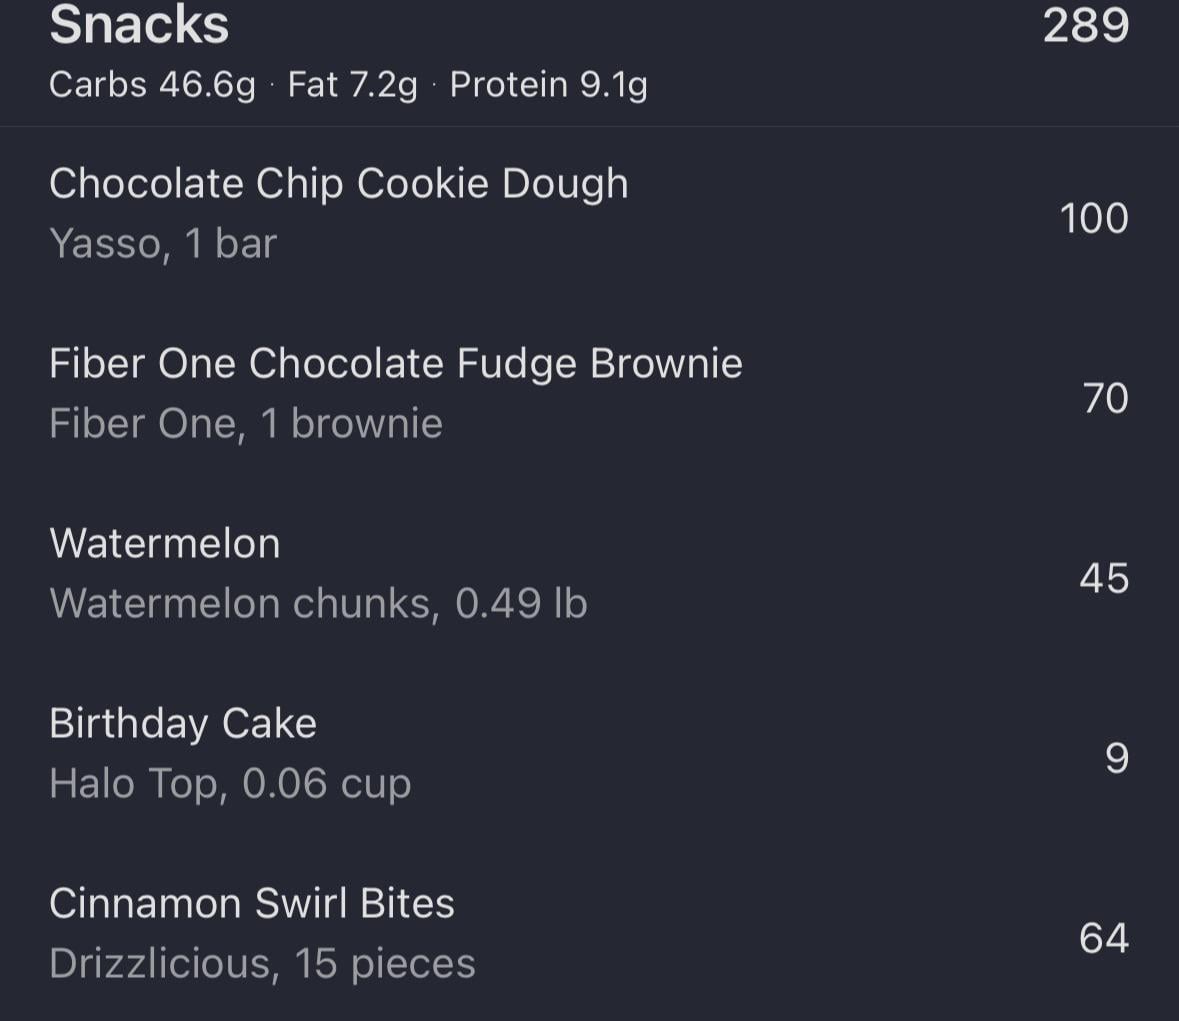Select the 45 calorie value

(1104, 578)
